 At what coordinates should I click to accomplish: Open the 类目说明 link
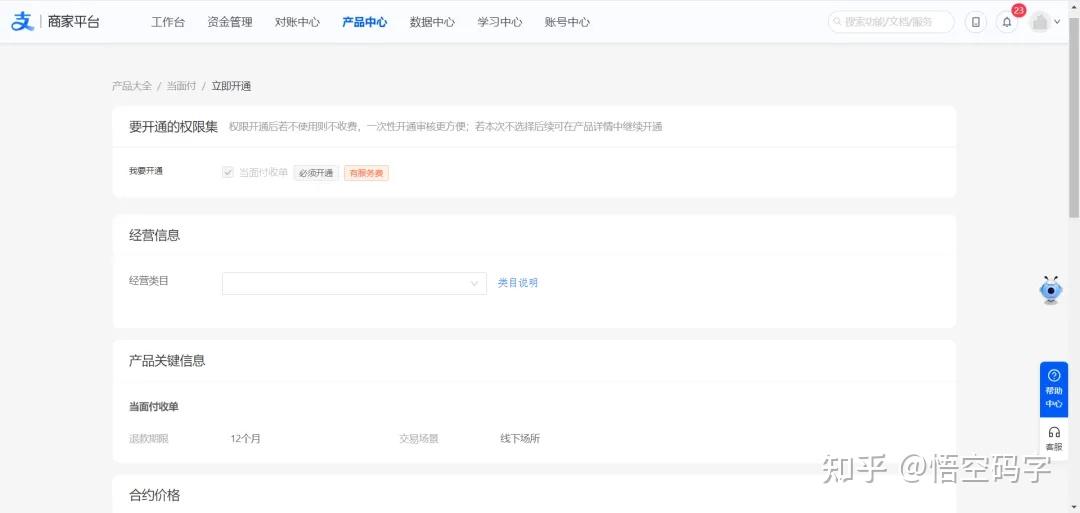click(518, 283)
